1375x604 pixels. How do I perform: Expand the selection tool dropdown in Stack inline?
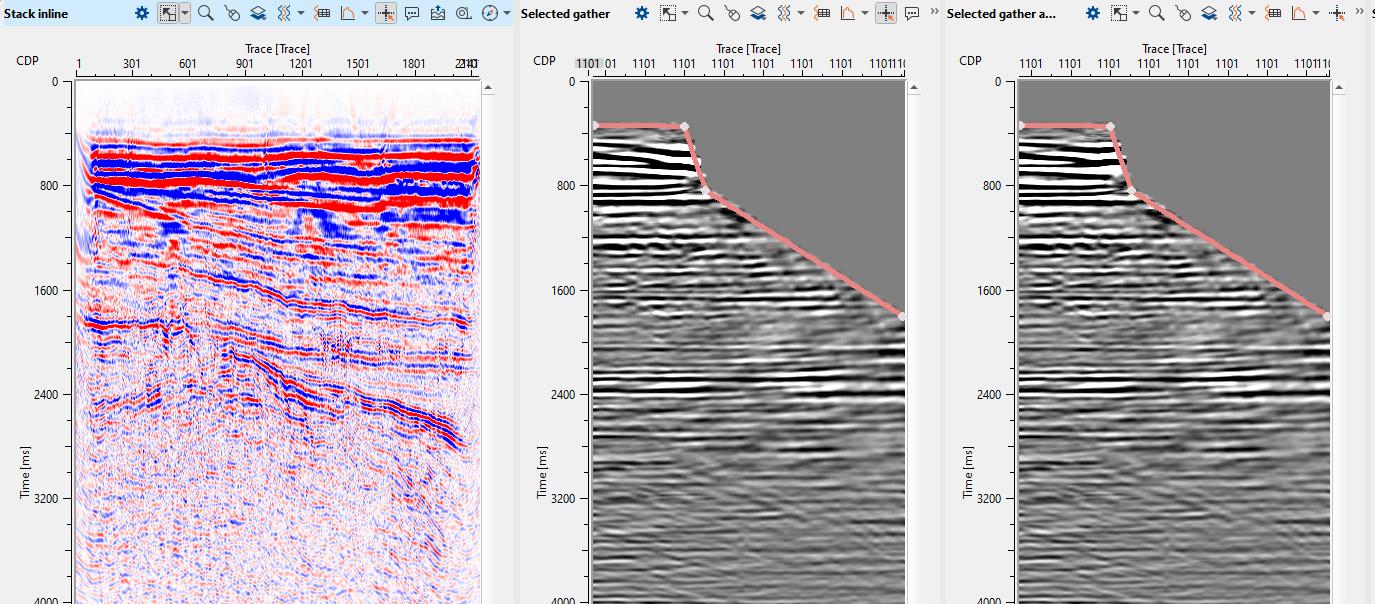point(185,13)
